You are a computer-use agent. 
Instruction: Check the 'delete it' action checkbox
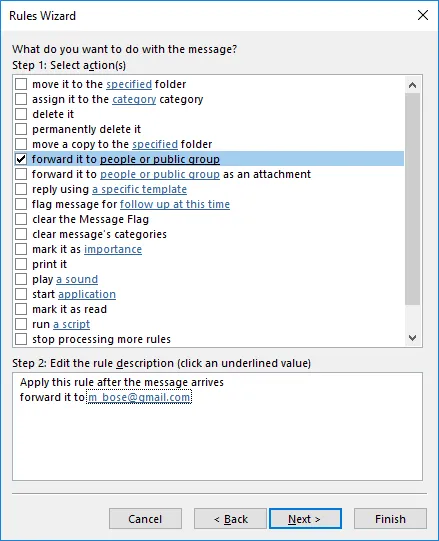point(21,114)
